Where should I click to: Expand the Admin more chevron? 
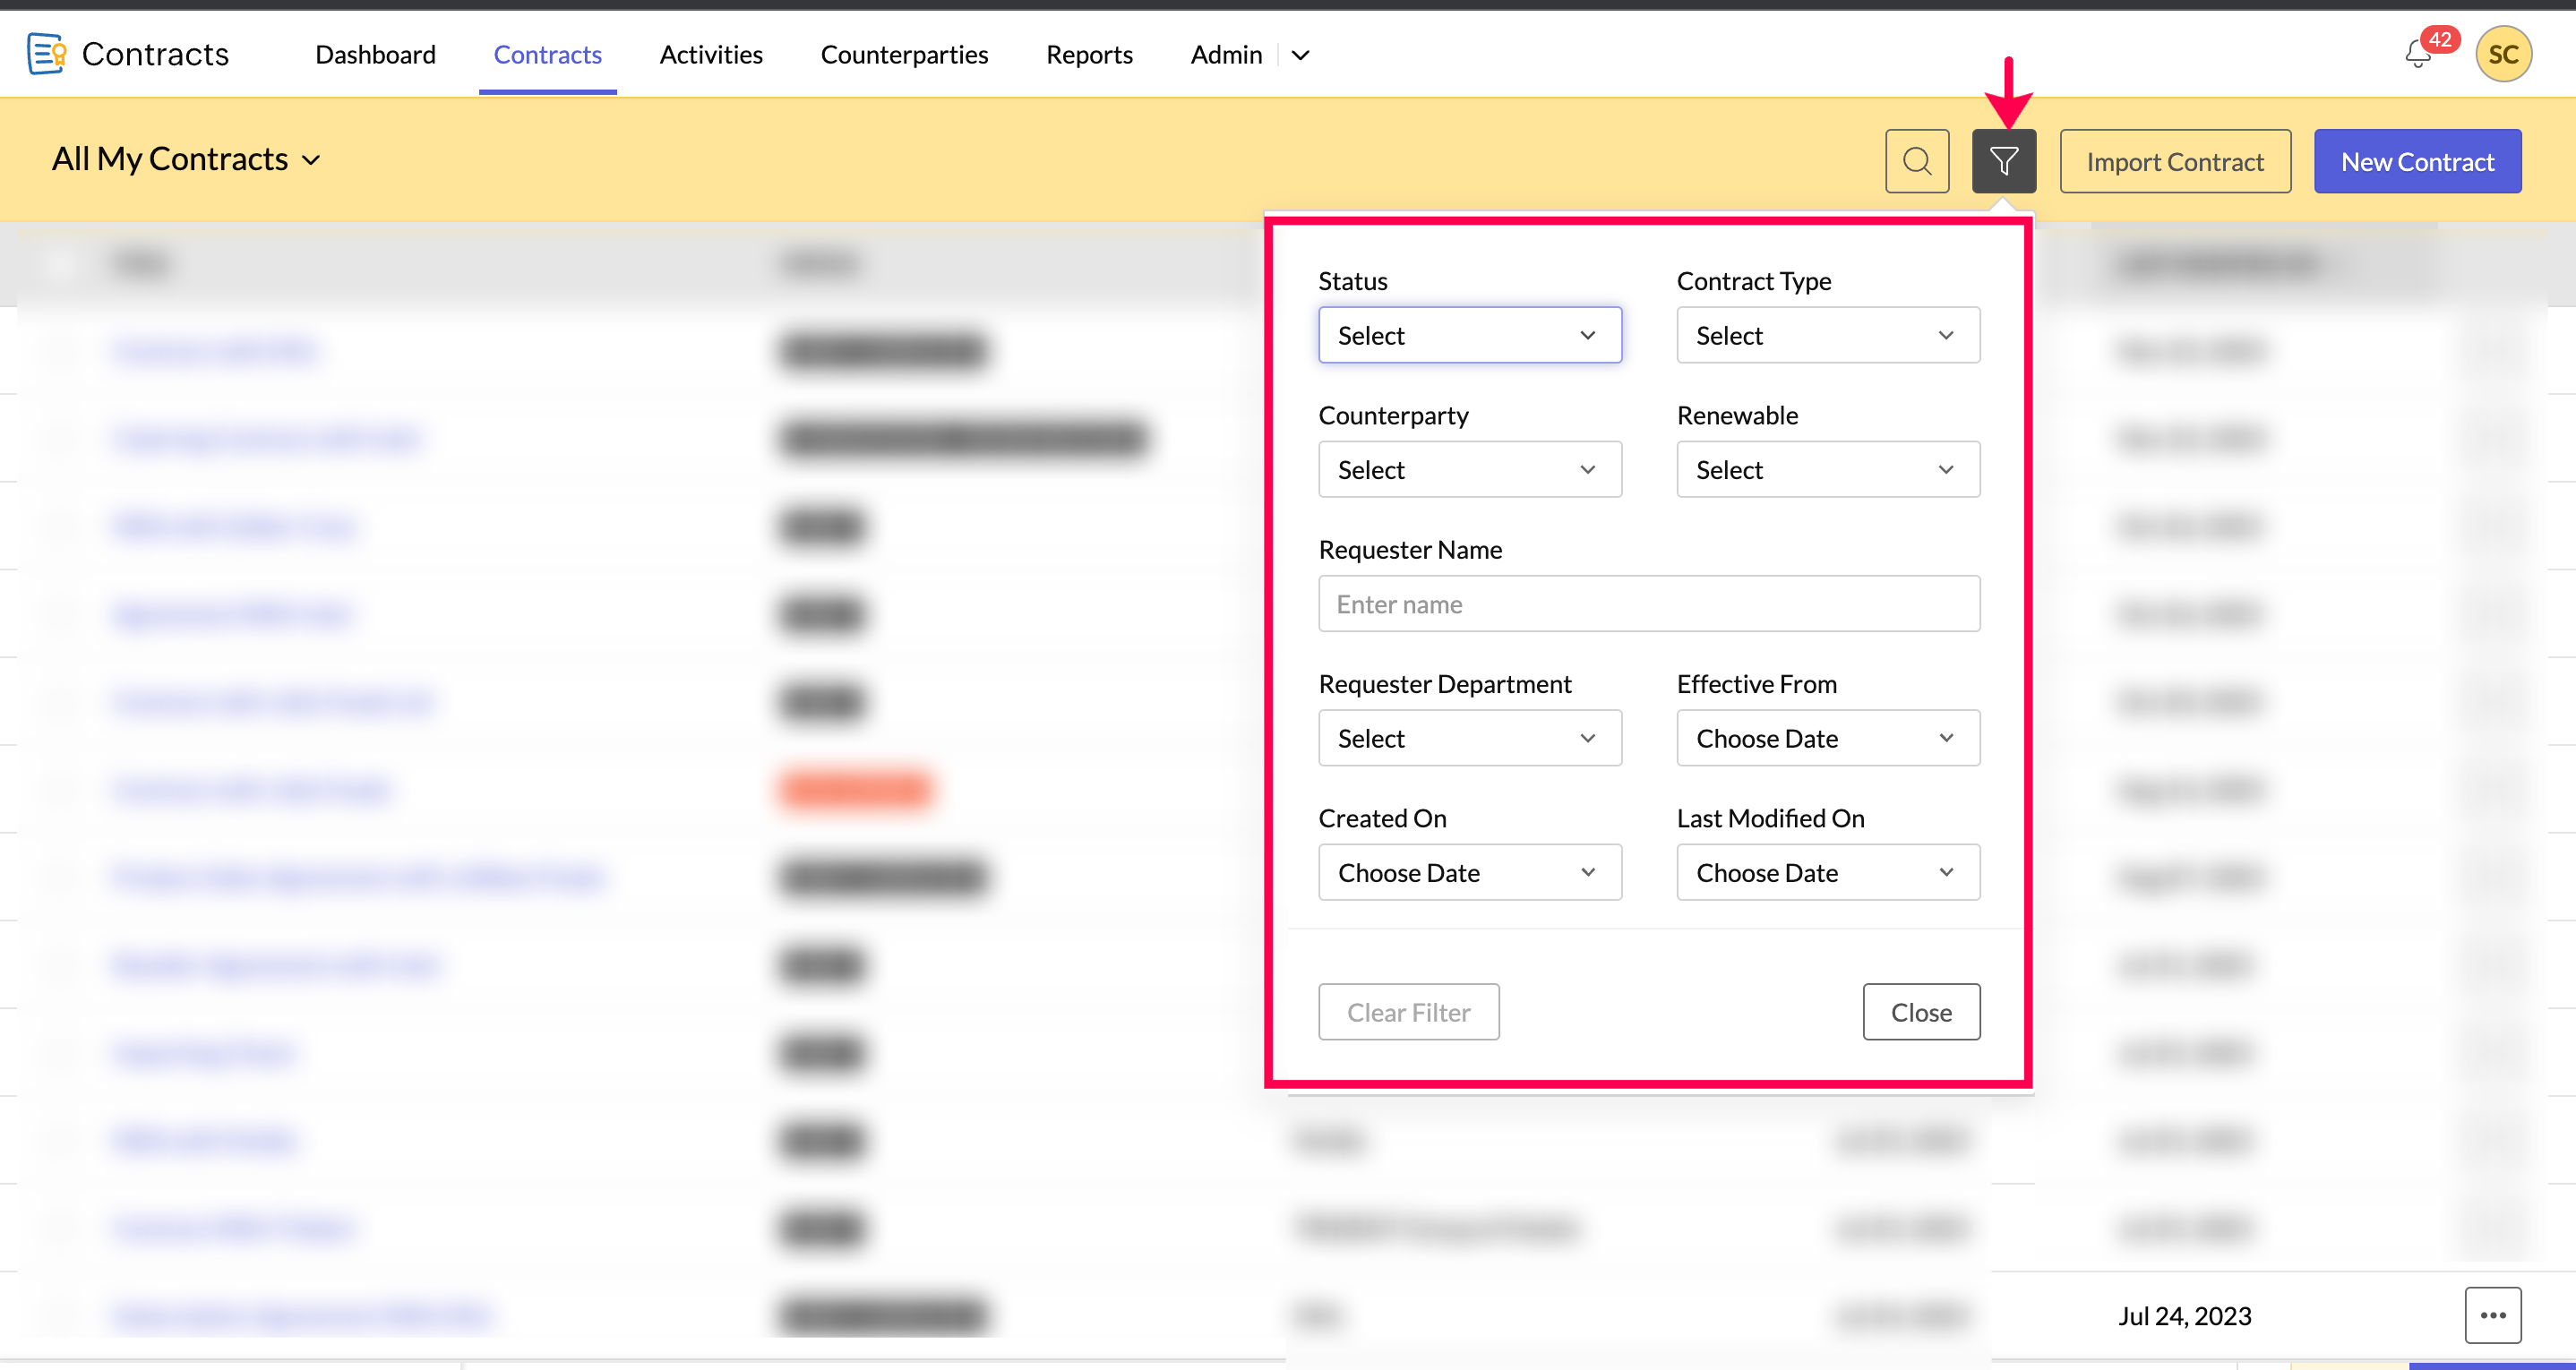click(x=1300, y=55)
